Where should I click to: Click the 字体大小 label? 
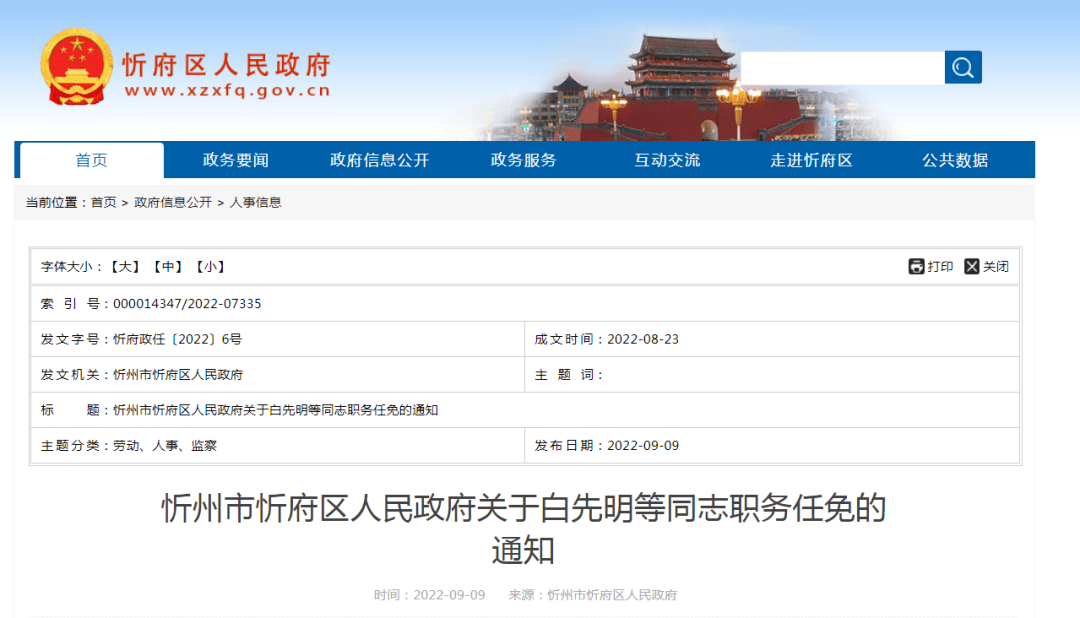tap(70, 267)
